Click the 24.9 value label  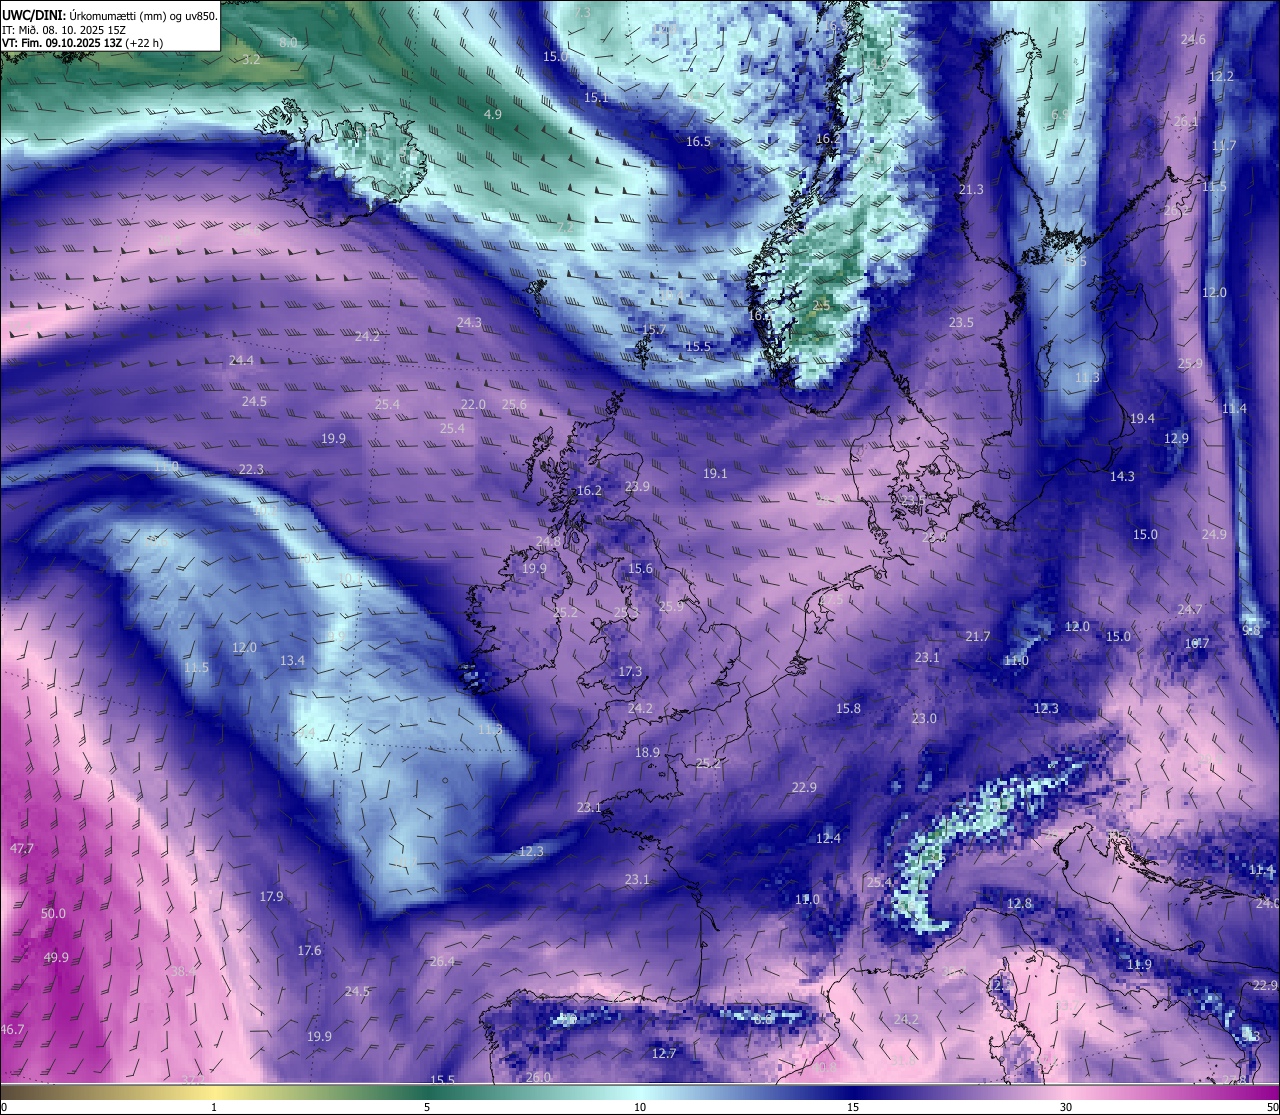[1214, 535]
